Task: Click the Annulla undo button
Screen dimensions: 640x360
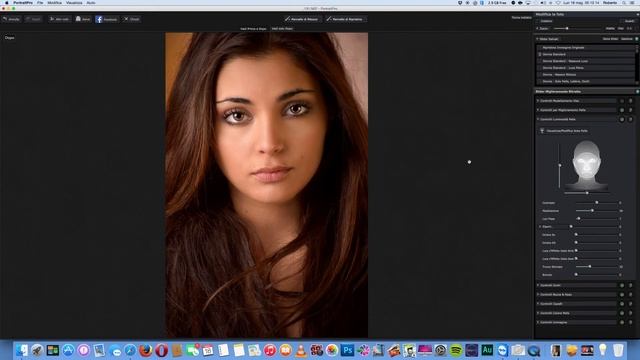Action: click(11, 19)
